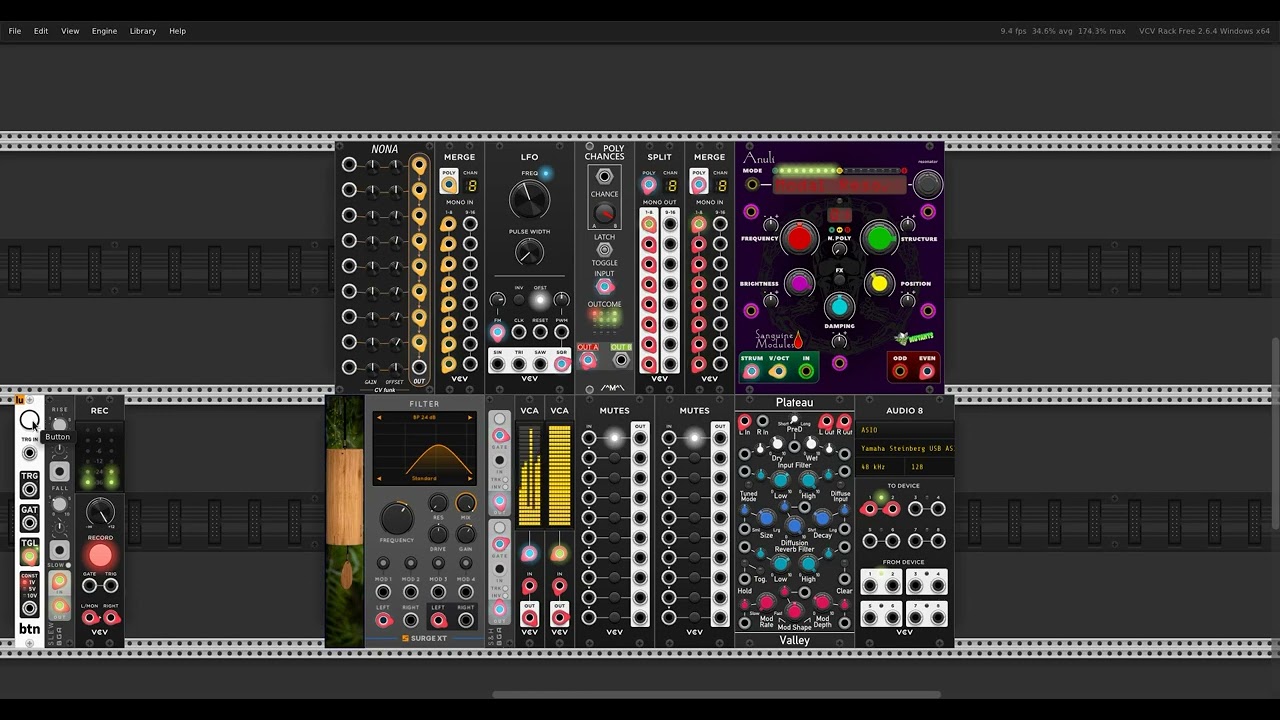
Task: Toggle the LFO OFST button
Action: coord(540,300)
